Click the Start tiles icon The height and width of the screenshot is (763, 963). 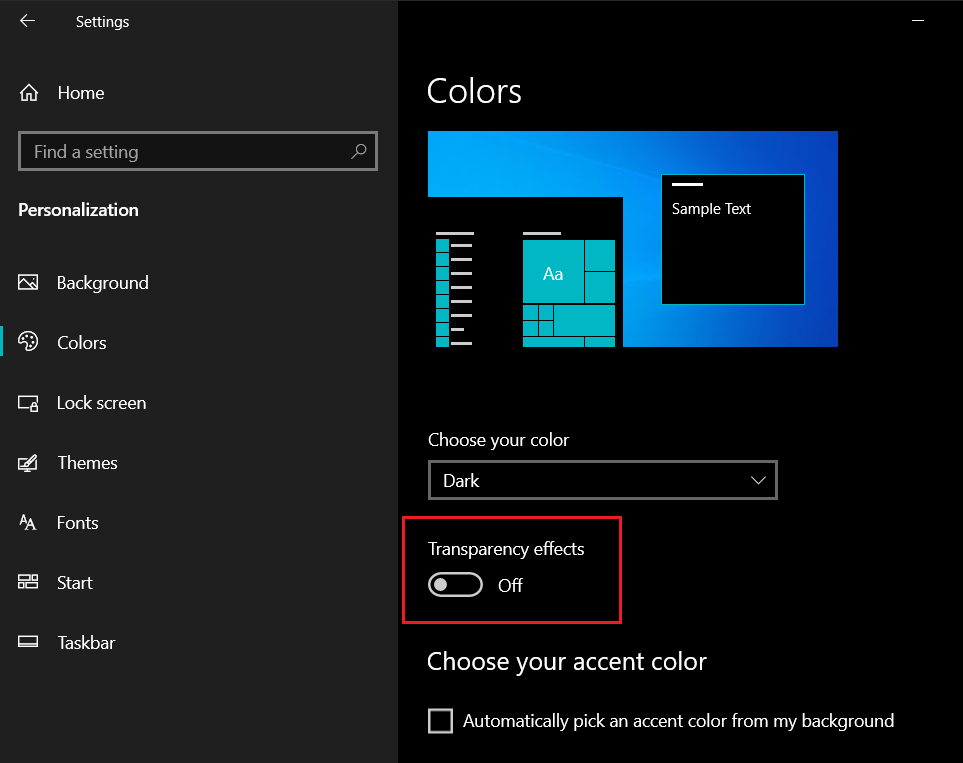coord(29,583)
